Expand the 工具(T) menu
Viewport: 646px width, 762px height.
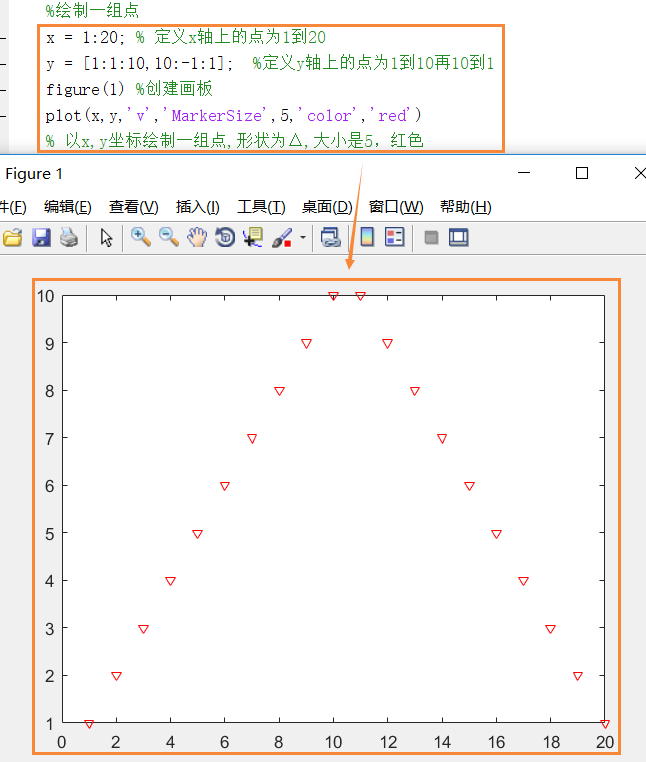pyautogui.click(x=261, y=207)
